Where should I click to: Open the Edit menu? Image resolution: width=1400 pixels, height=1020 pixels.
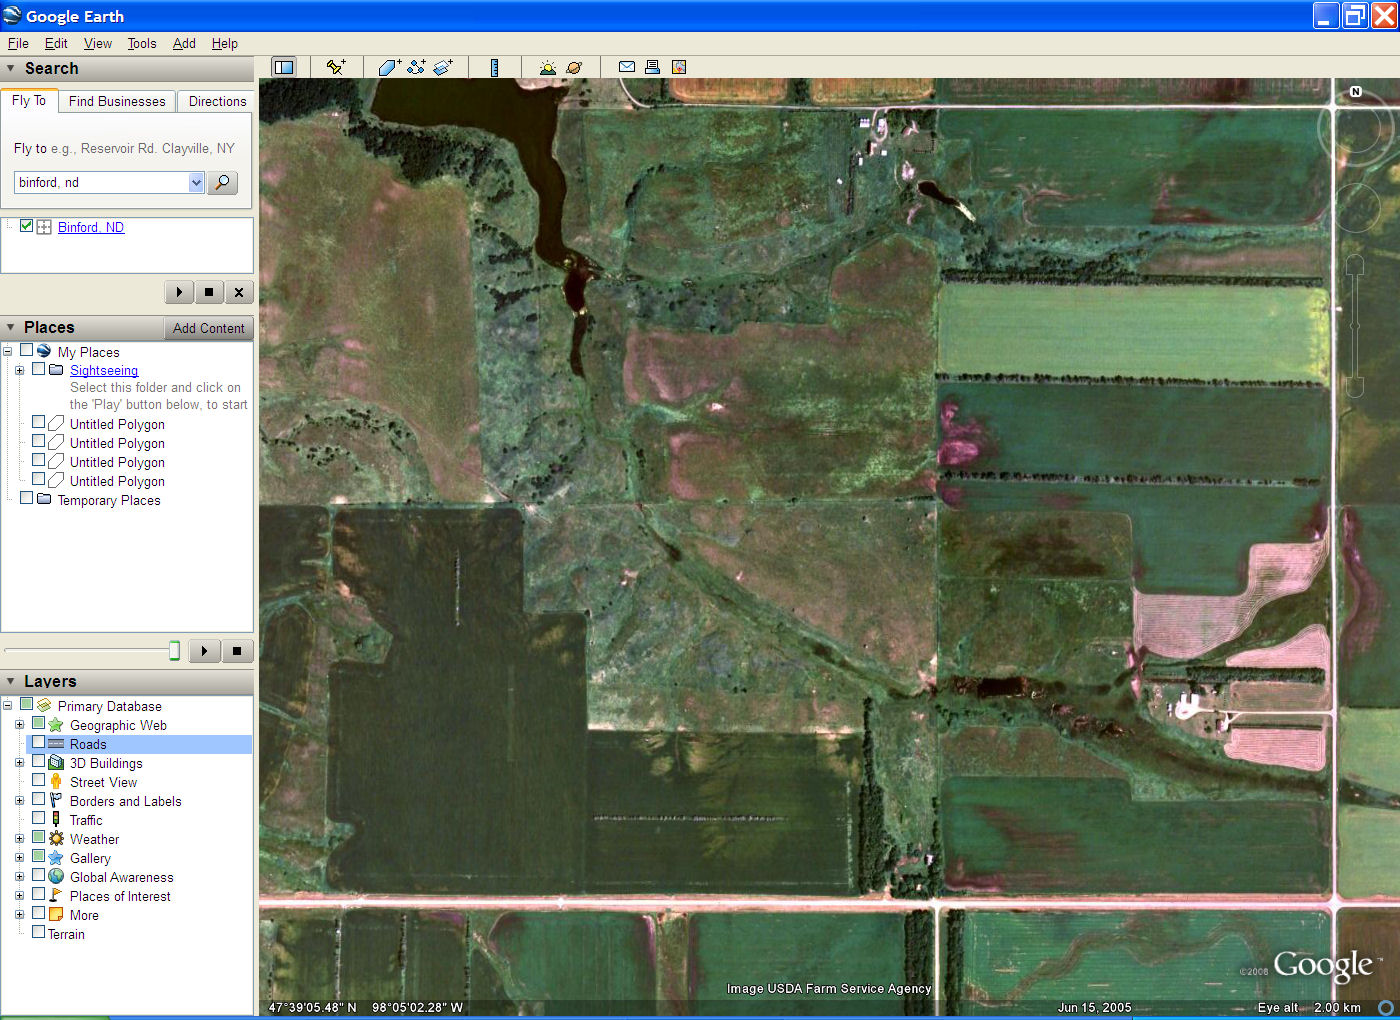coord(56,43)
